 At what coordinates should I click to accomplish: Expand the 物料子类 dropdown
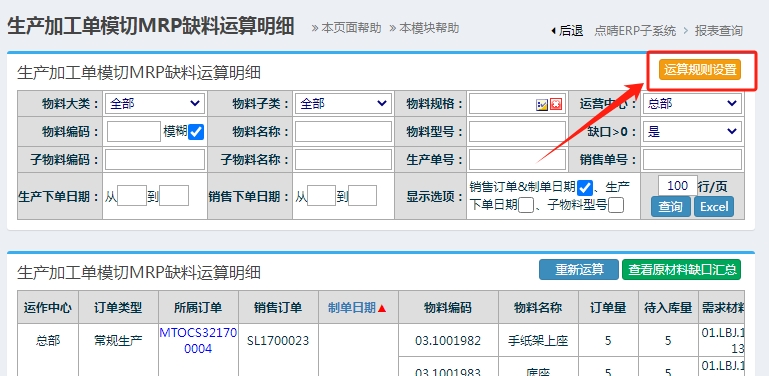pos(343,103)
